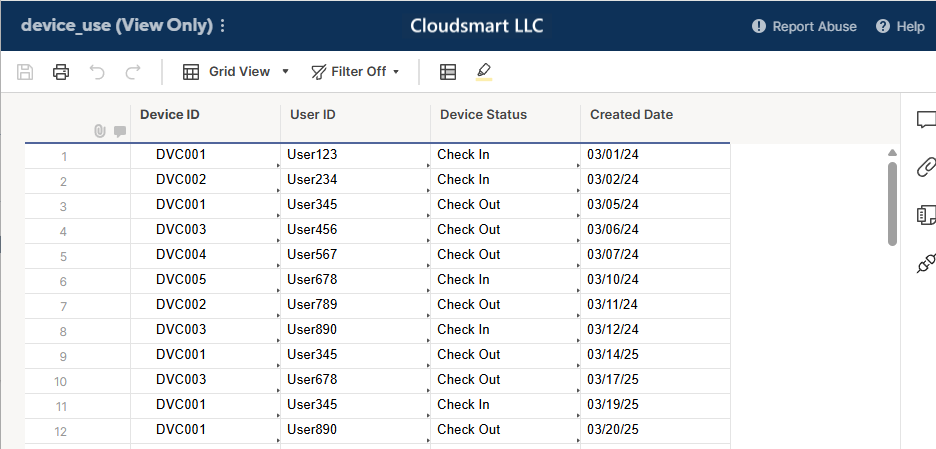Click the Redo arrow icon

tap(133, 72)
